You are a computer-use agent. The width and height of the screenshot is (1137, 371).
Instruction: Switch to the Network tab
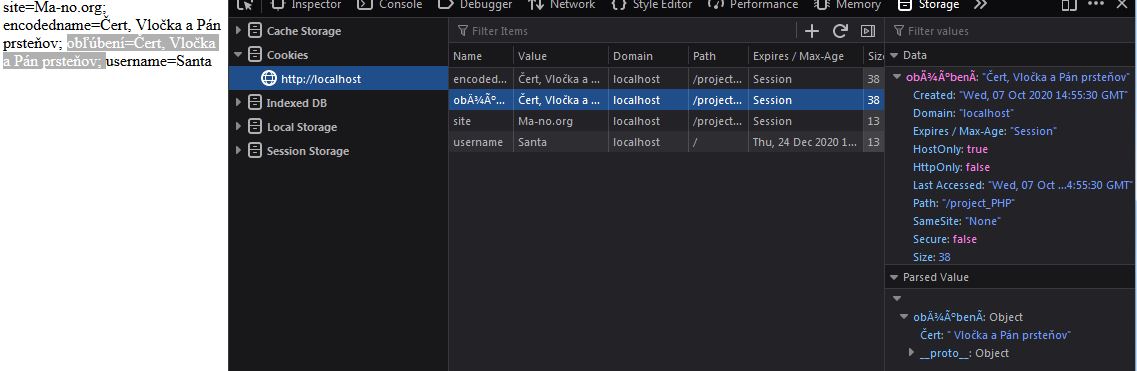562,4
